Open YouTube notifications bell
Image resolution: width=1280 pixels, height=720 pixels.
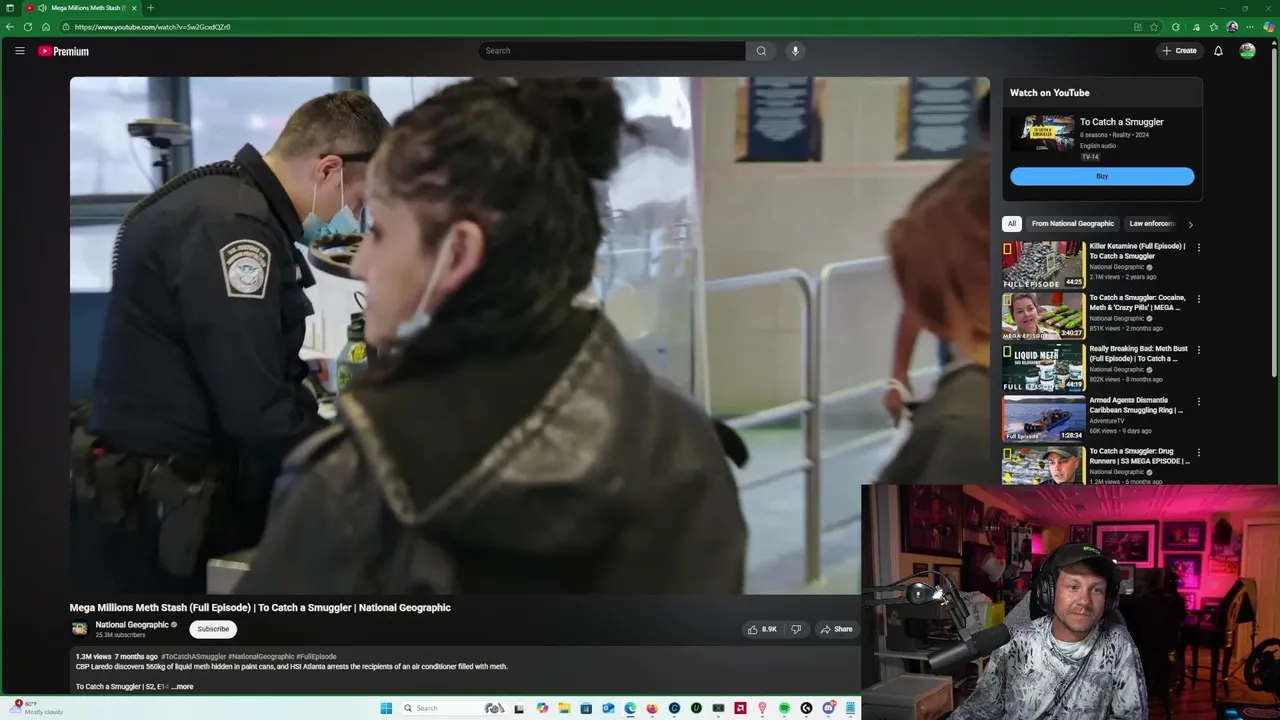tap(1218, 51)
